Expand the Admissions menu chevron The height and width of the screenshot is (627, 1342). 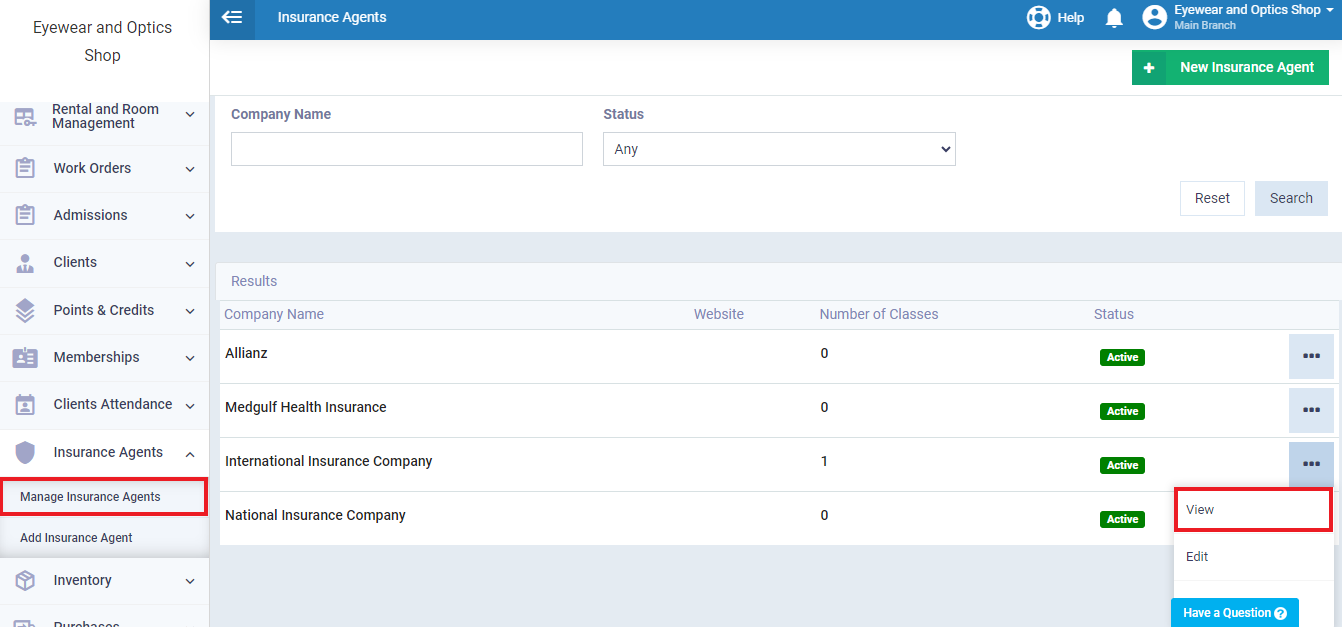[x=190, y=216]
